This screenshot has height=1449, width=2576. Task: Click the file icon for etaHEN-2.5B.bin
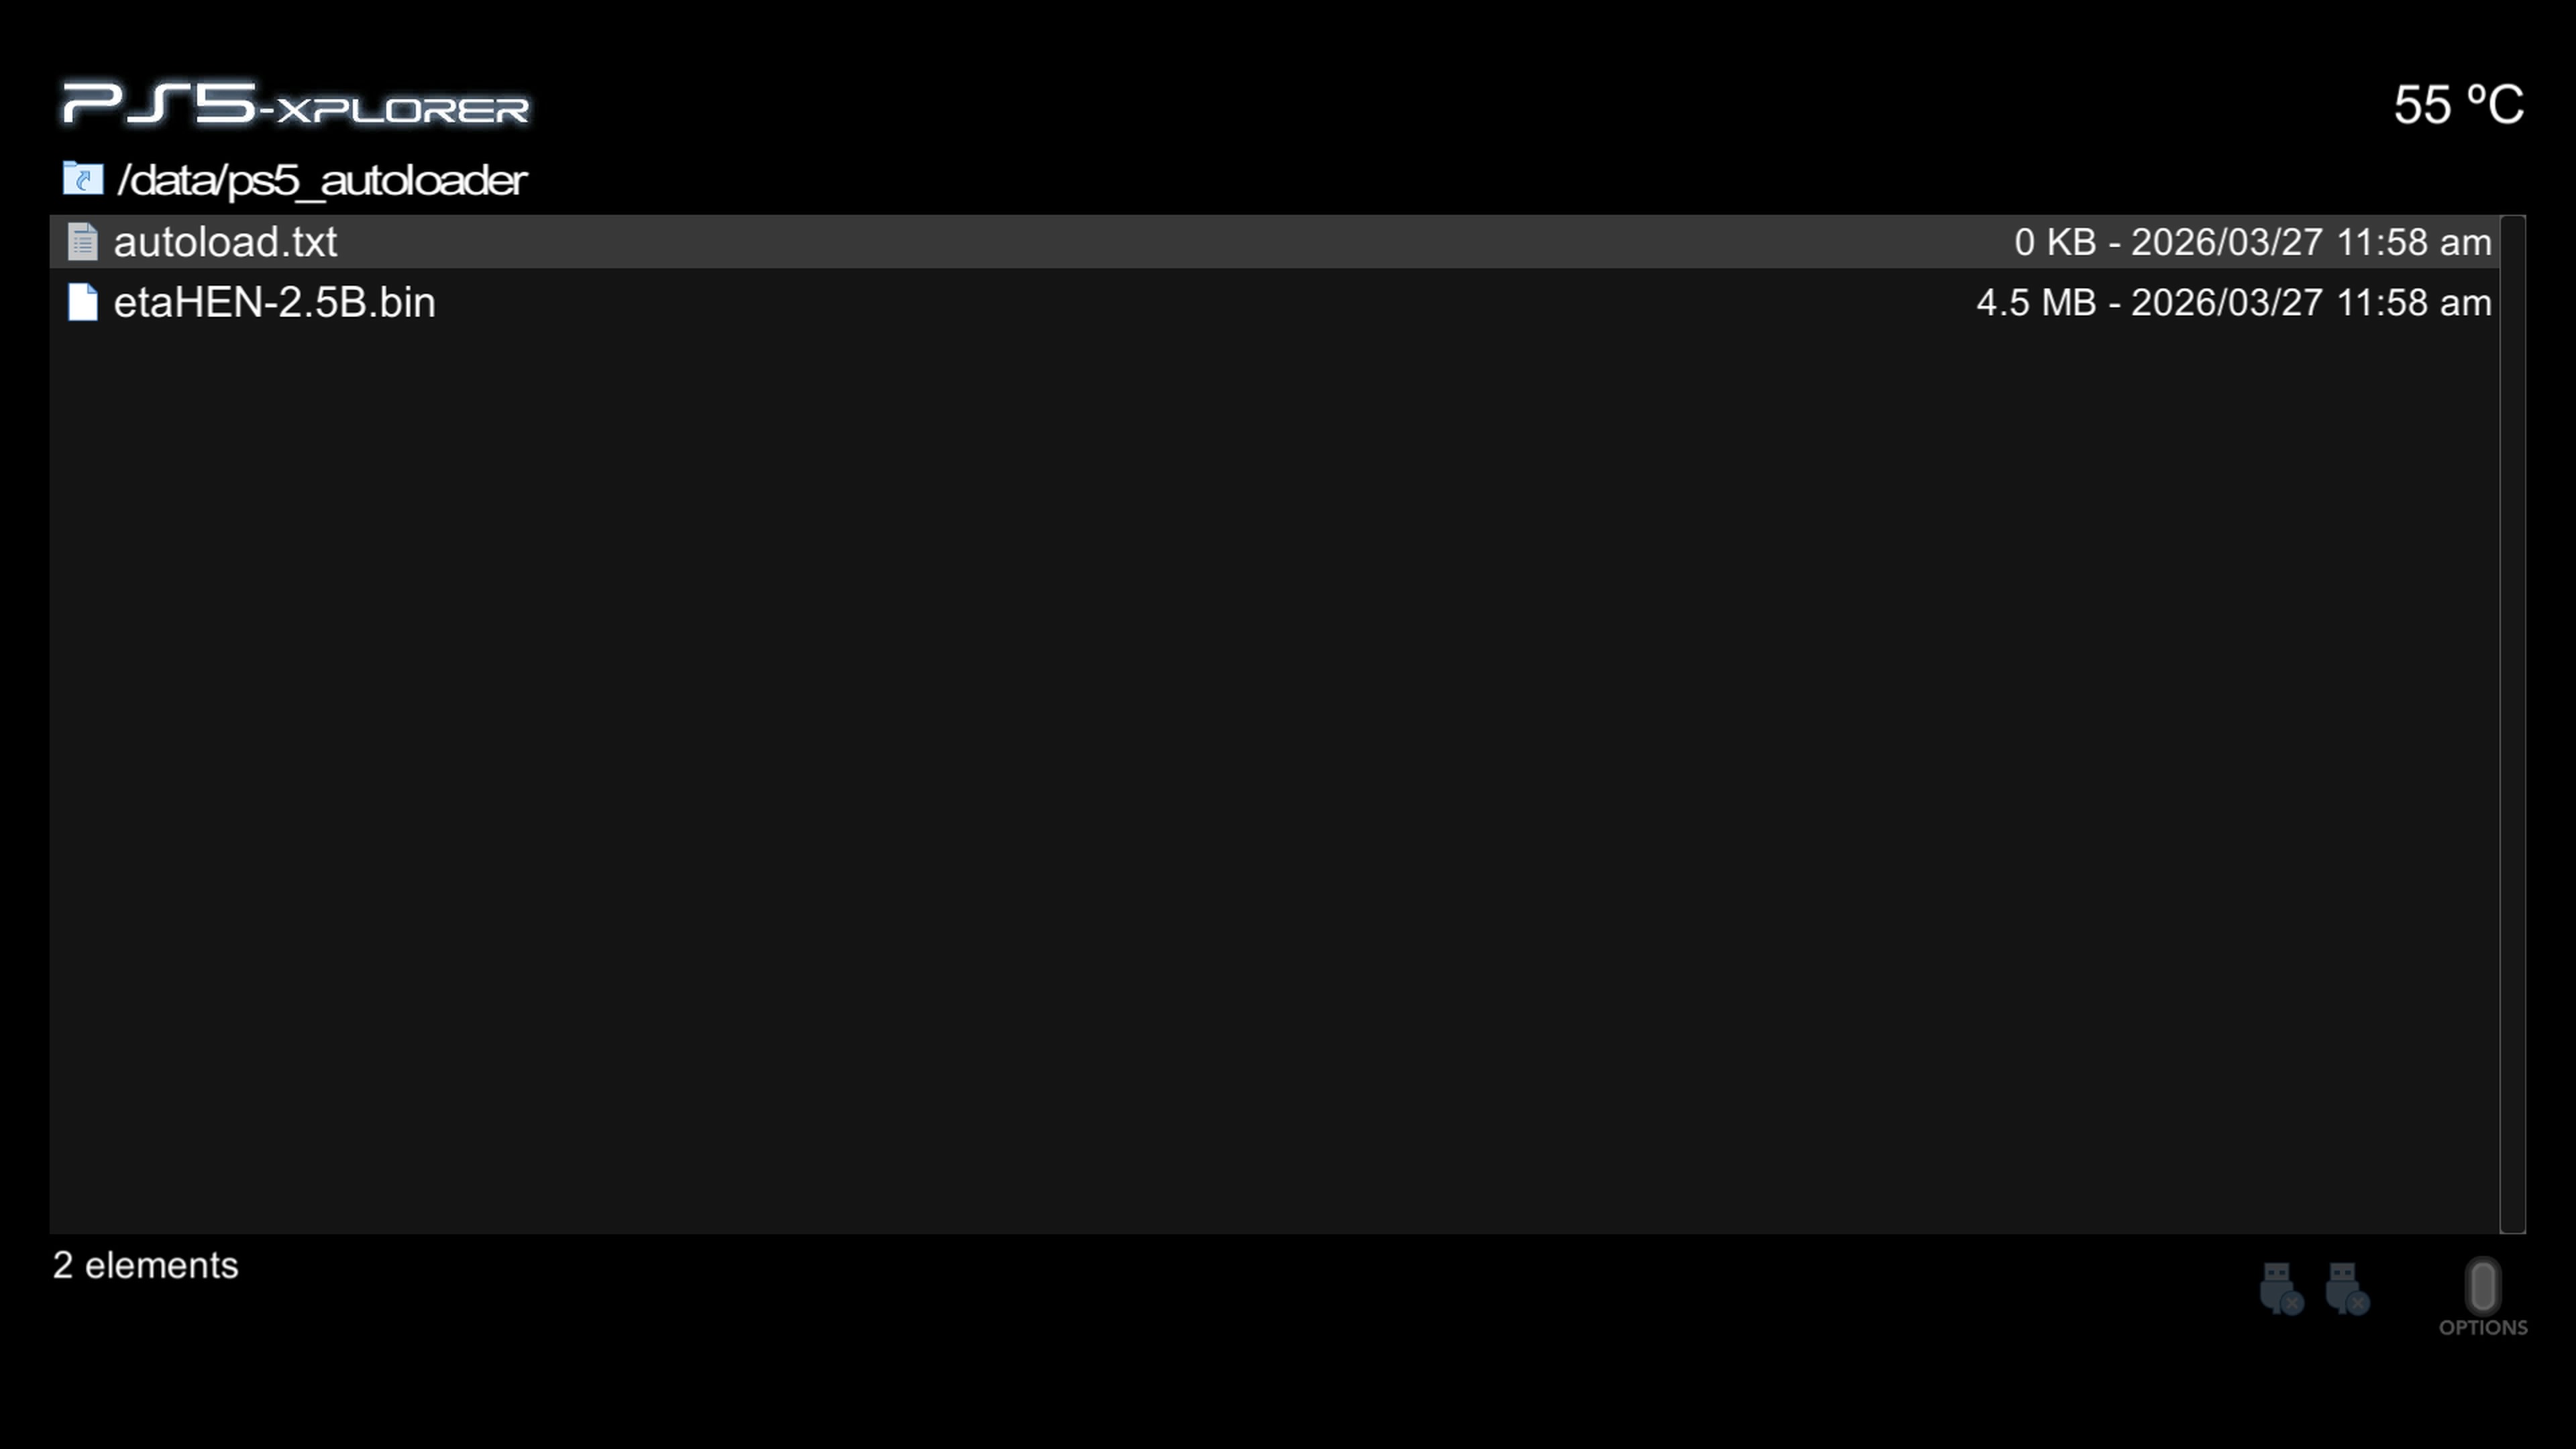click(x=83, y=302)
